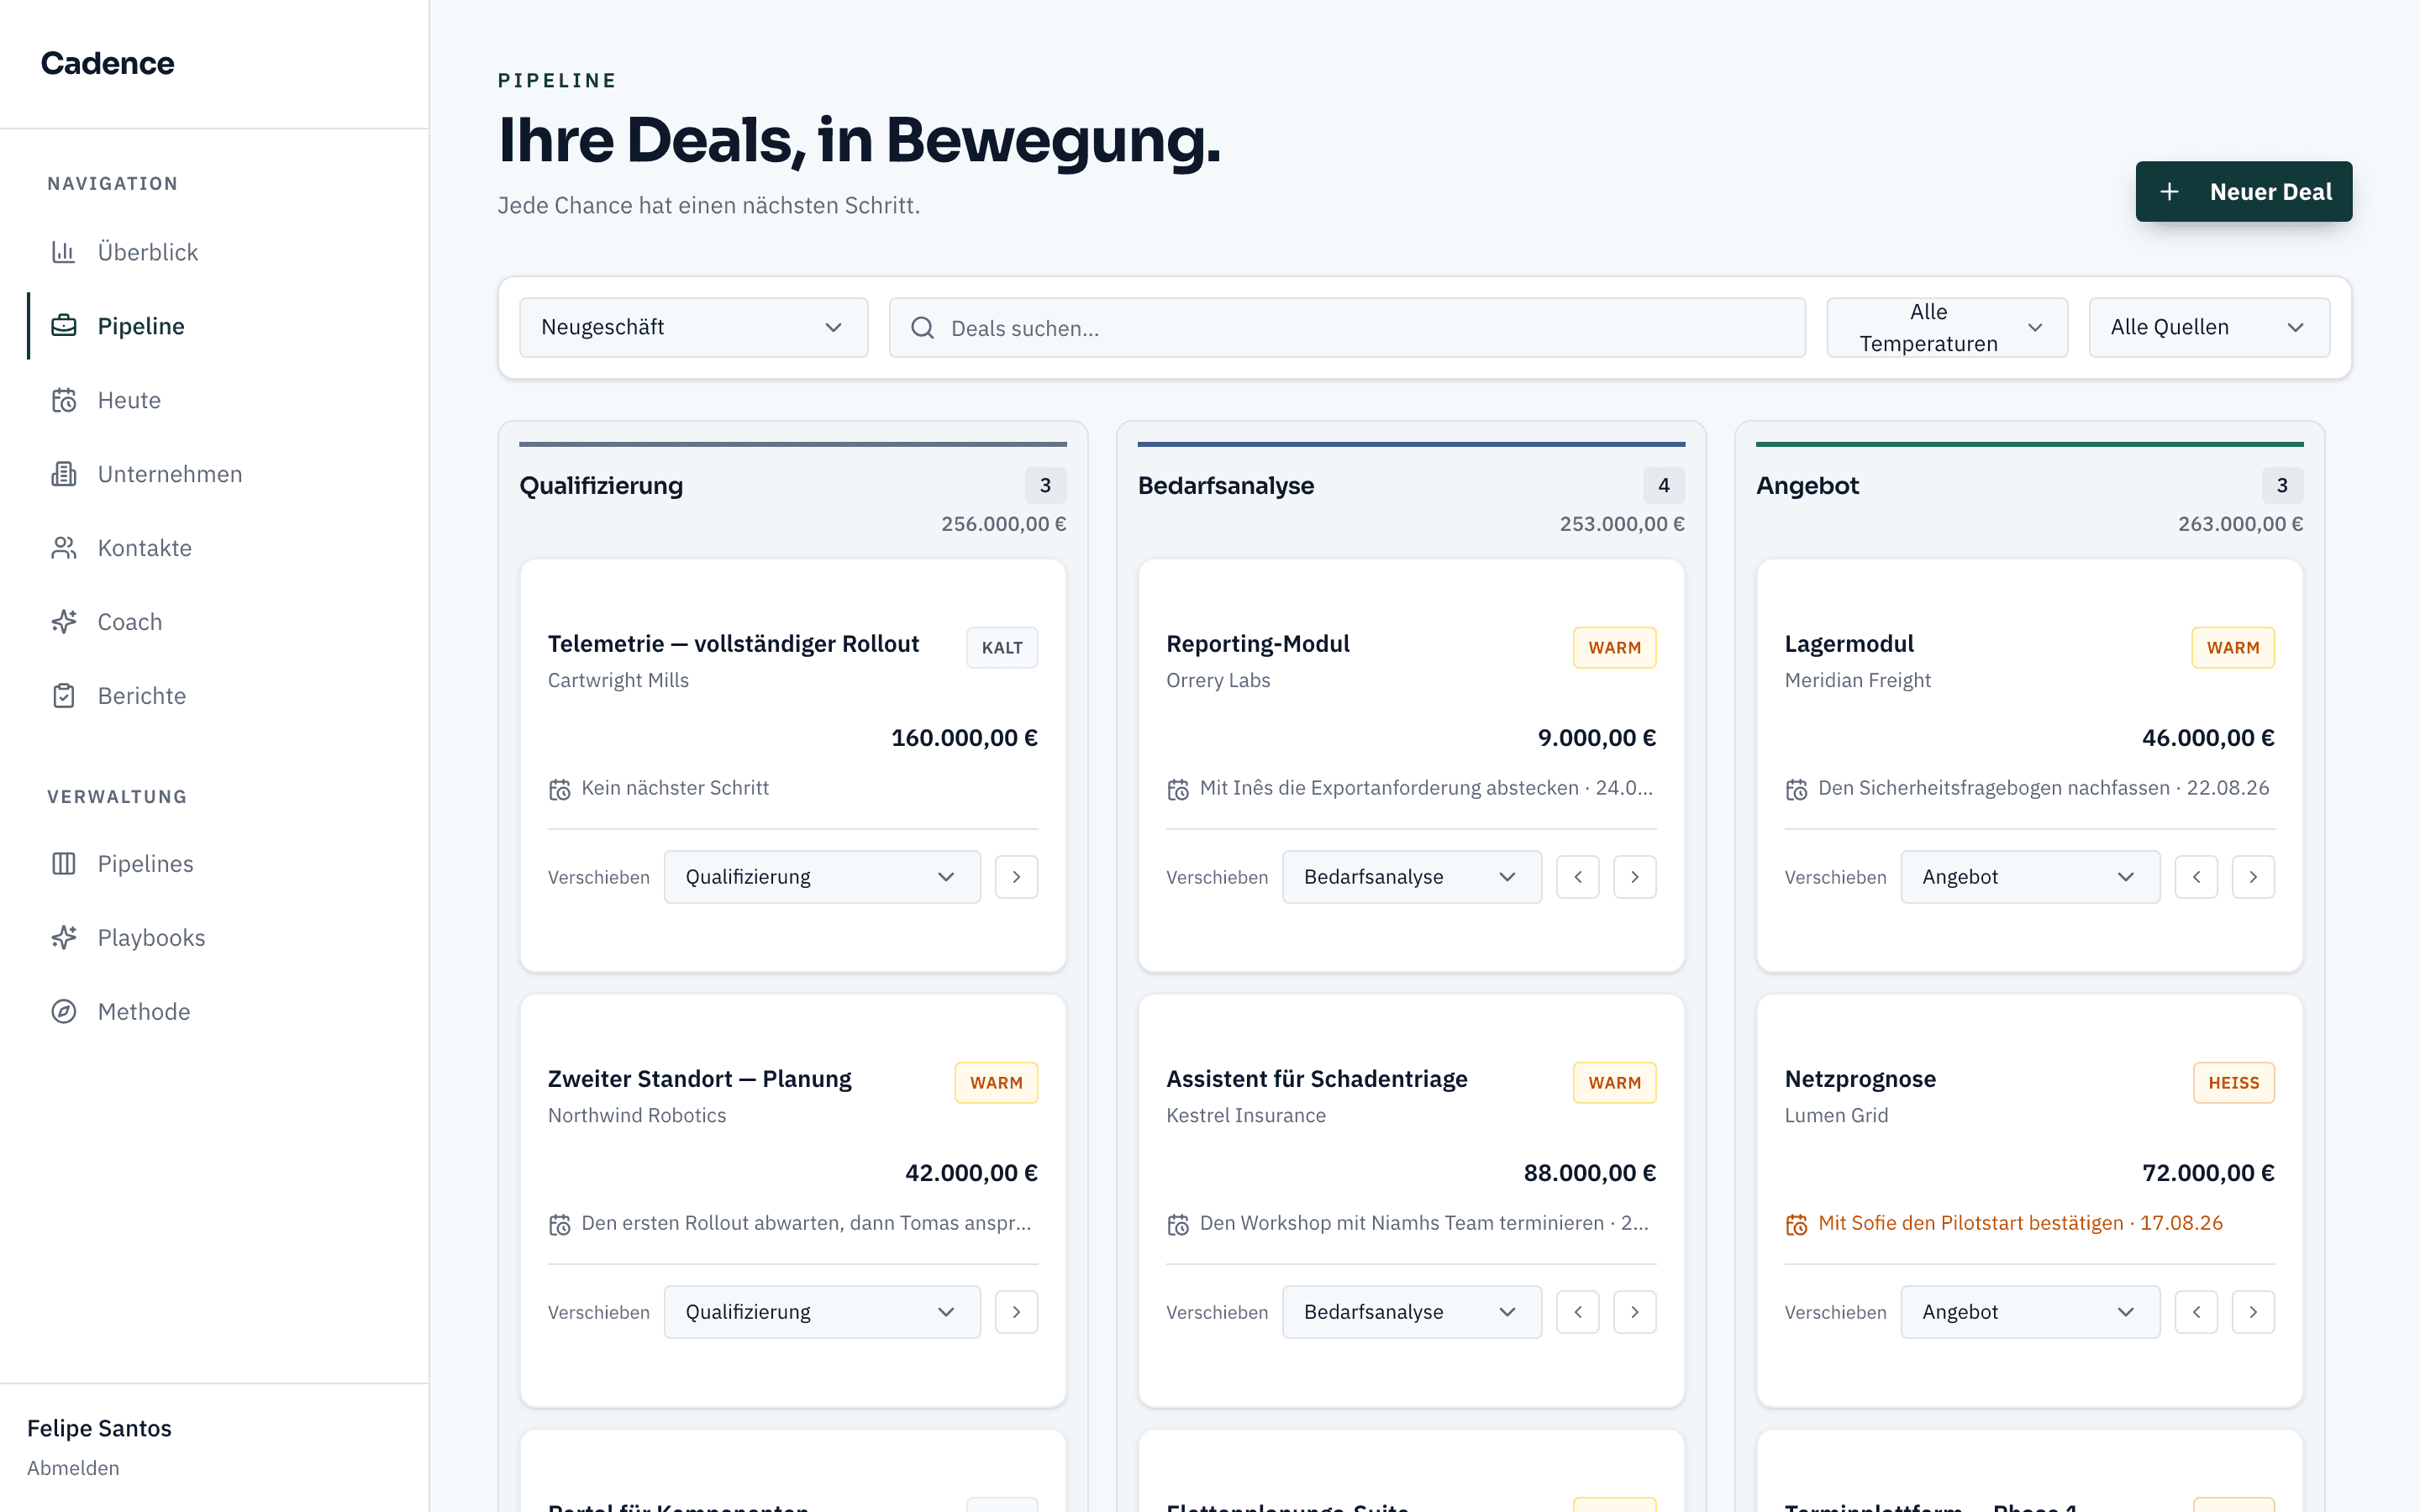Click the Cadence logo
The image size is (2420, 1512).
click(x=107, y=63)
